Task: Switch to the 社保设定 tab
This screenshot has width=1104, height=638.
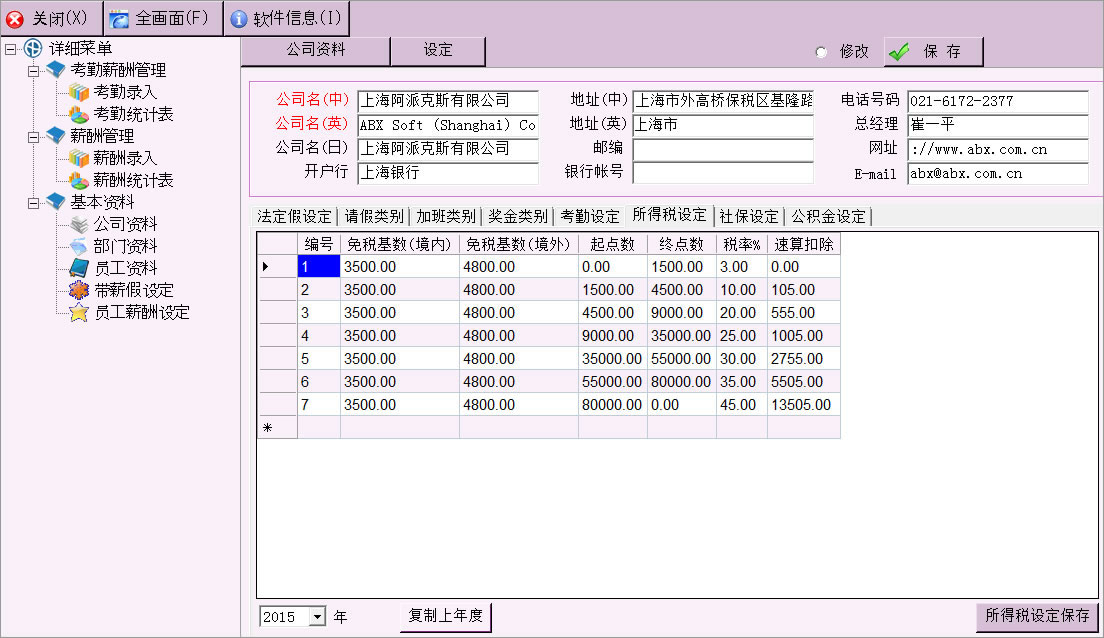Action: coord(748,216)
